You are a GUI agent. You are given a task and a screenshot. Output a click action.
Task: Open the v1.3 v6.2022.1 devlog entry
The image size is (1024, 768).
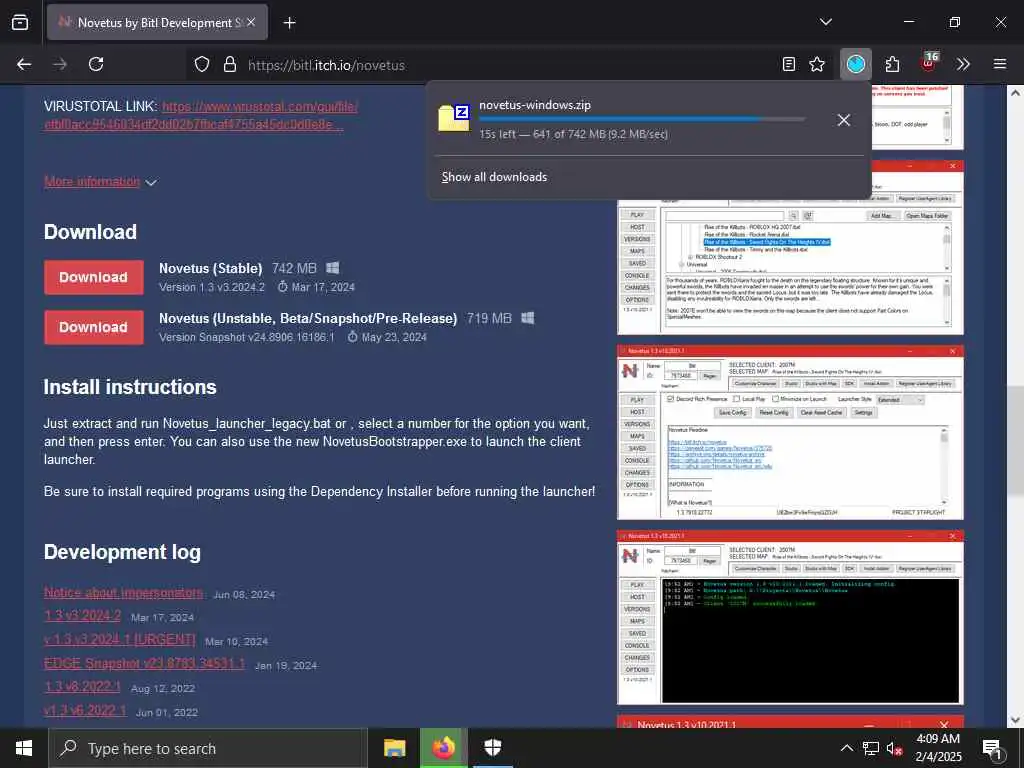85,711
